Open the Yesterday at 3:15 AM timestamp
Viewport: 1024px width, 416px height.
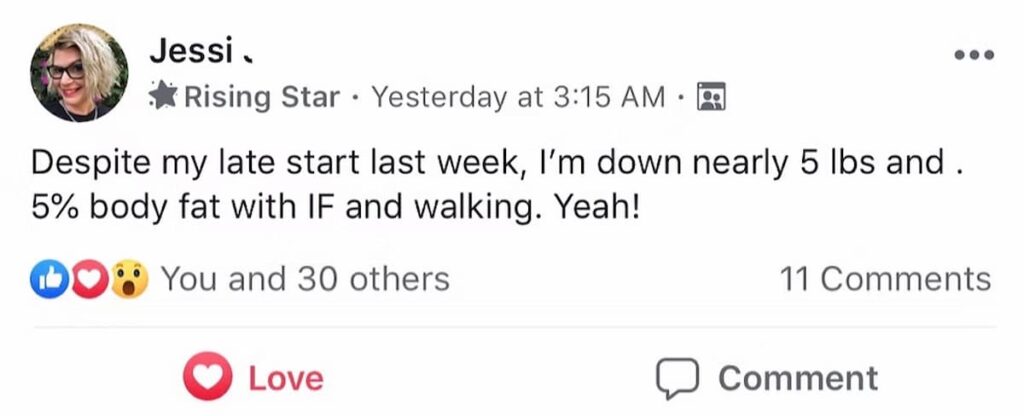tap(518, 97)
